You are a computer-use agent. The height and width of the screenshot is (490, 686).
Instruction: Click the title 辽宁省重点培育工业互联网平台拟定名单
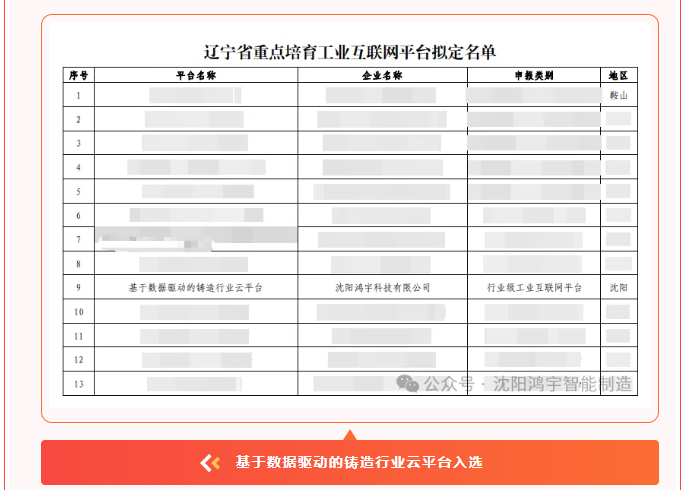[x=349, y=52]
